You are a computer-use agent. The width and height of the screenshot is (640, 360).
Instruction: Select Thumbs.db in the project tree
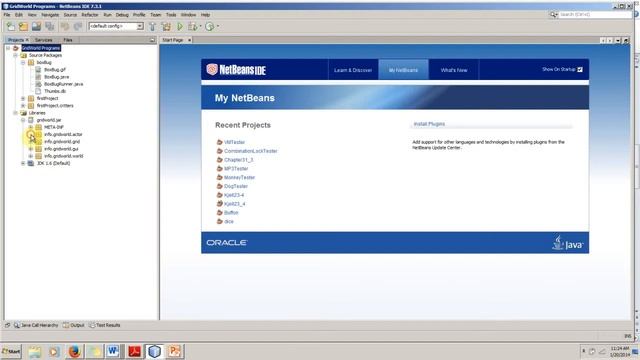(x=55, y=91)
